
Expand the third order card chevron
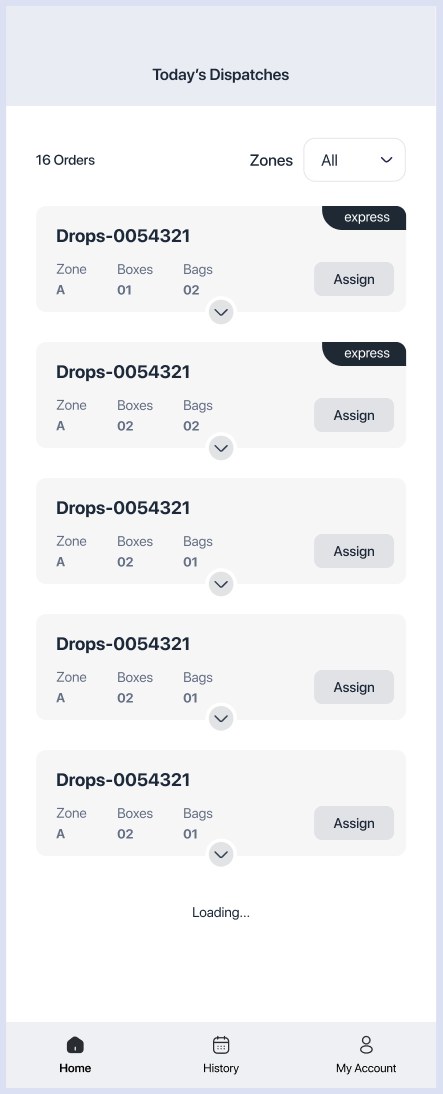221,585
